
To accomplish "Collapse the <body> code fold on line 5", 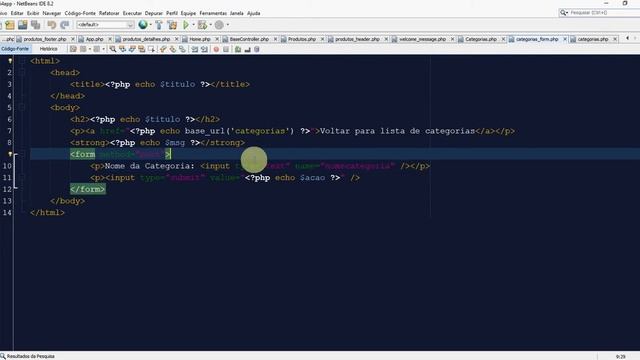I will click(22, 107).
